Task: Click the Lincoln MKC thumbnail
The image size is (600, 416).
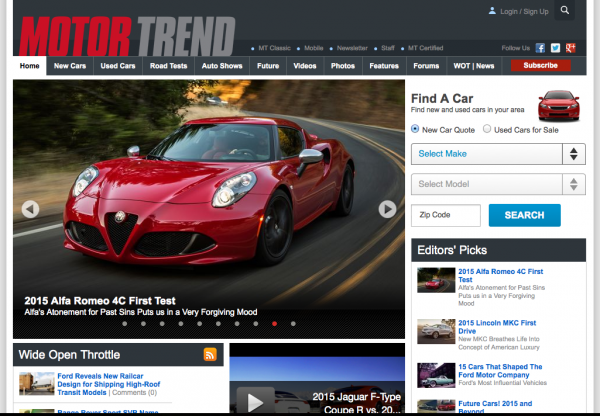Action: click(x=436, y=331)
